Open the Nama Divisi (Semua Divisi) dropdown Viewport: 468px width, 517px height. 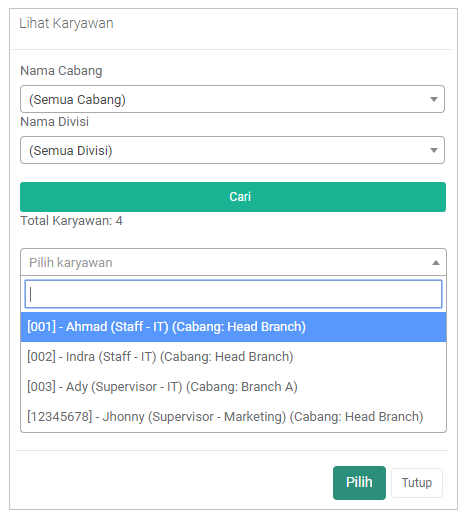232,150
